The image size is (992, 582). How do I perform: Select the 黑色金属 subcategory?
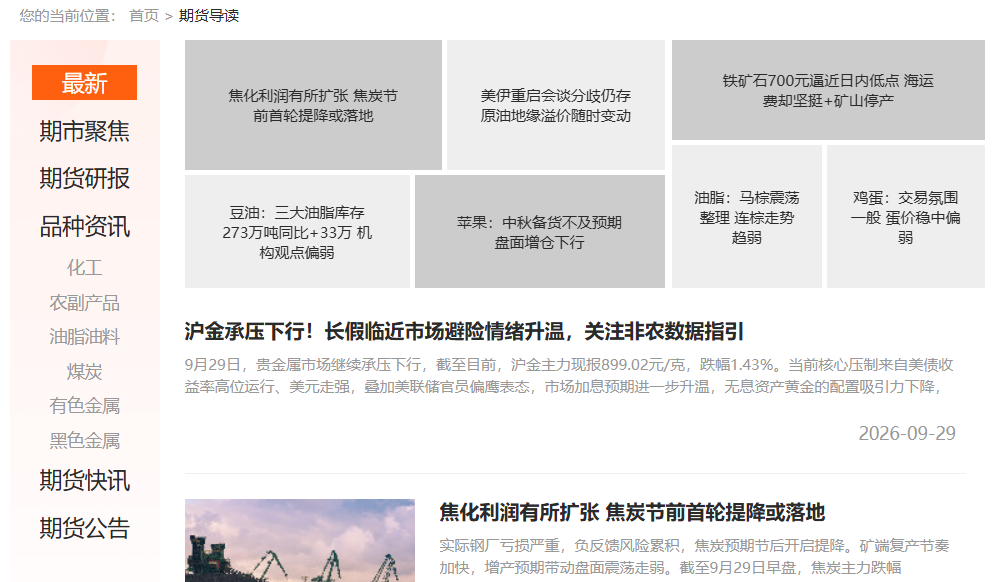(x=84, y=440)
